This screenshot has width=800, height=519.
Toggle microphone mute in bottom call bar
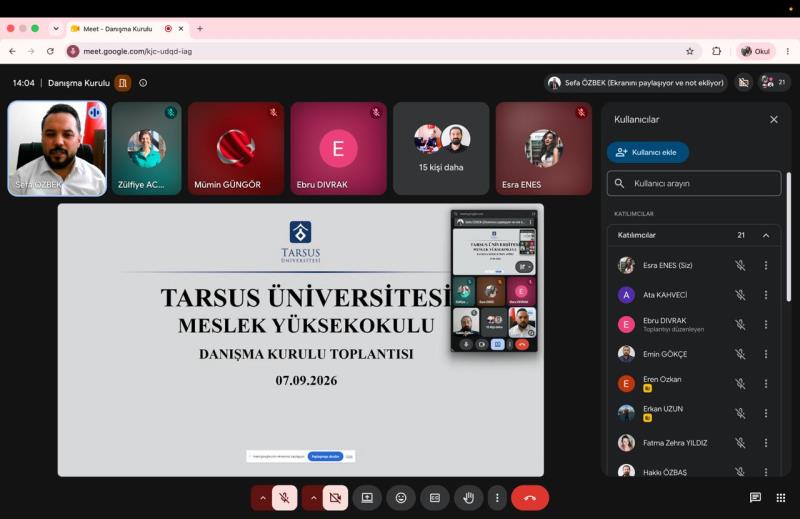(x=284, y=498)
